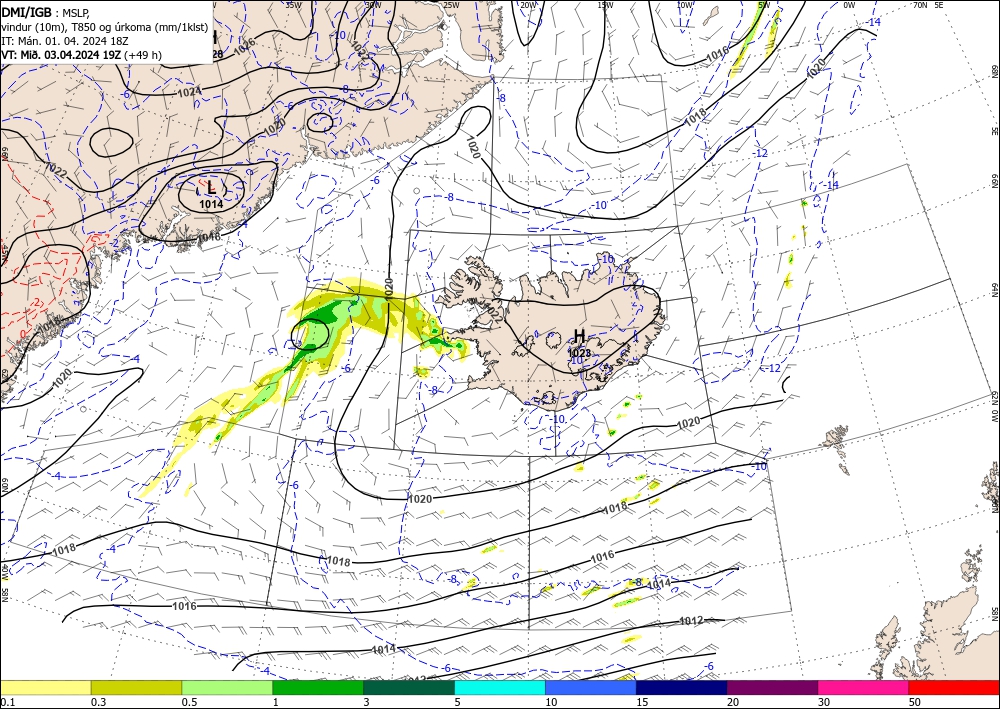The height and width of the screenshot is (709, 1000).
Task: Click the 'IT: Mán. 01. 04. 2024 18Z' line
Action: 65,41
